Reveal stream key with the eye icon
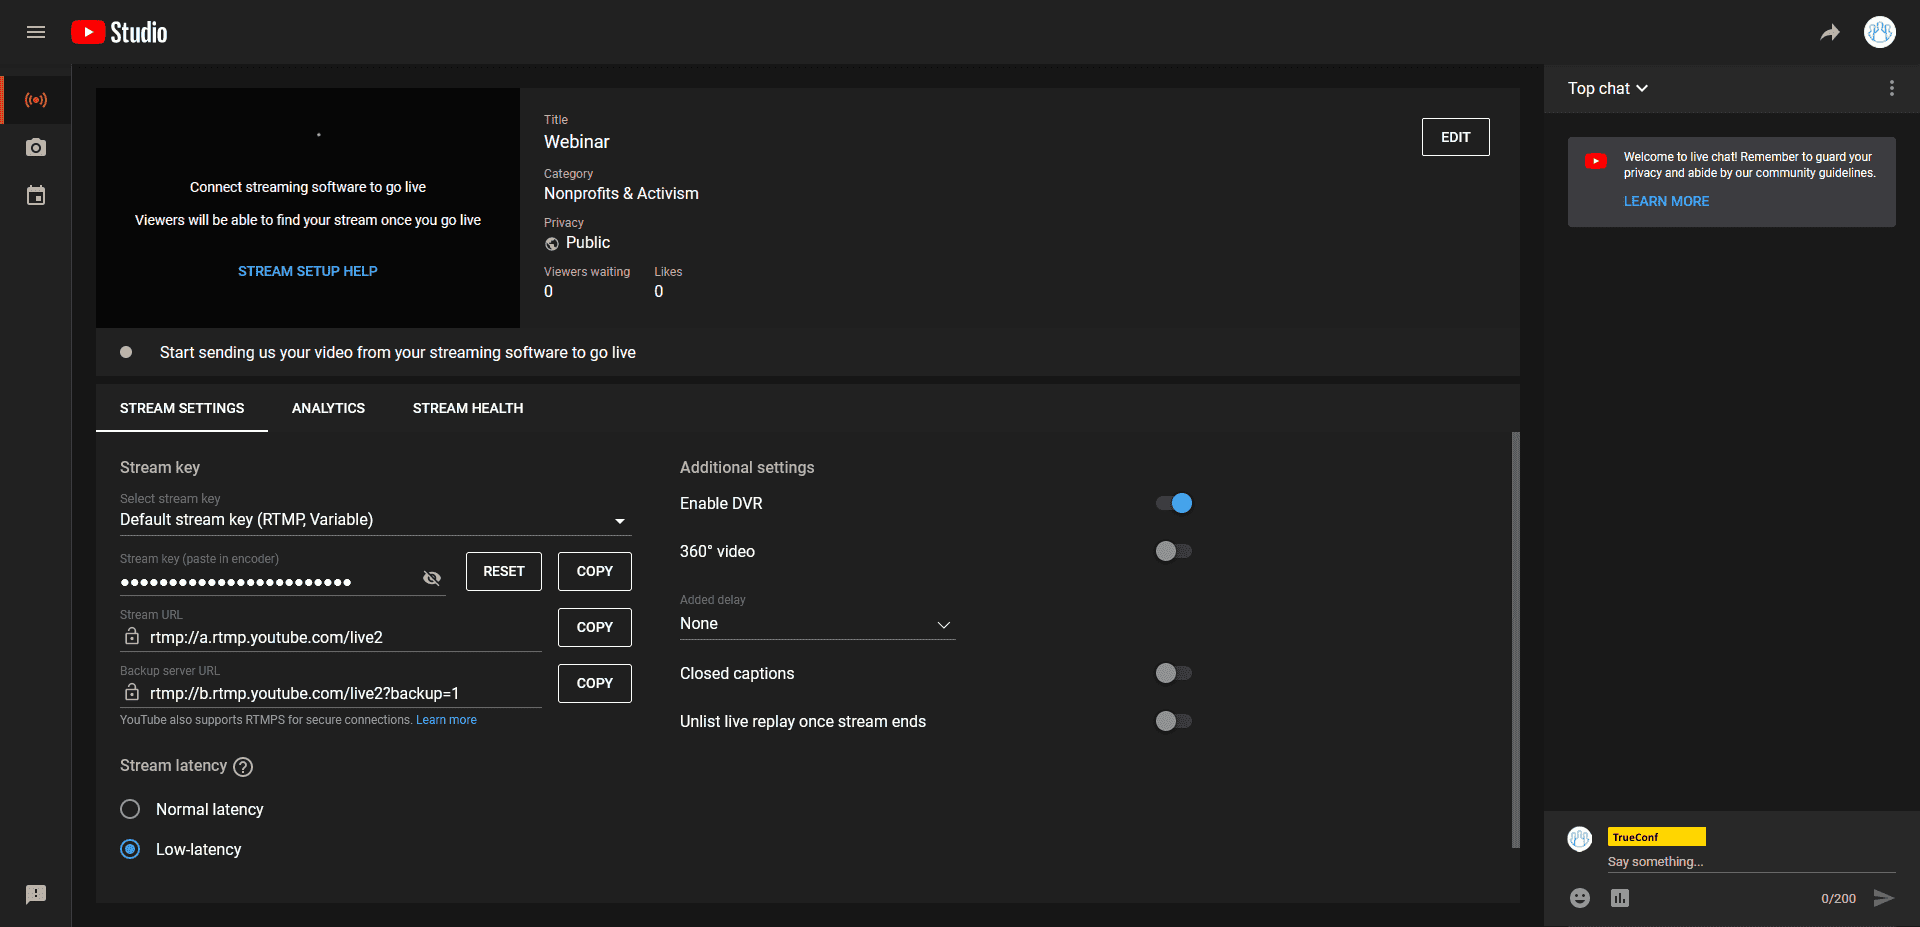1920x927 pixels. 432,578
